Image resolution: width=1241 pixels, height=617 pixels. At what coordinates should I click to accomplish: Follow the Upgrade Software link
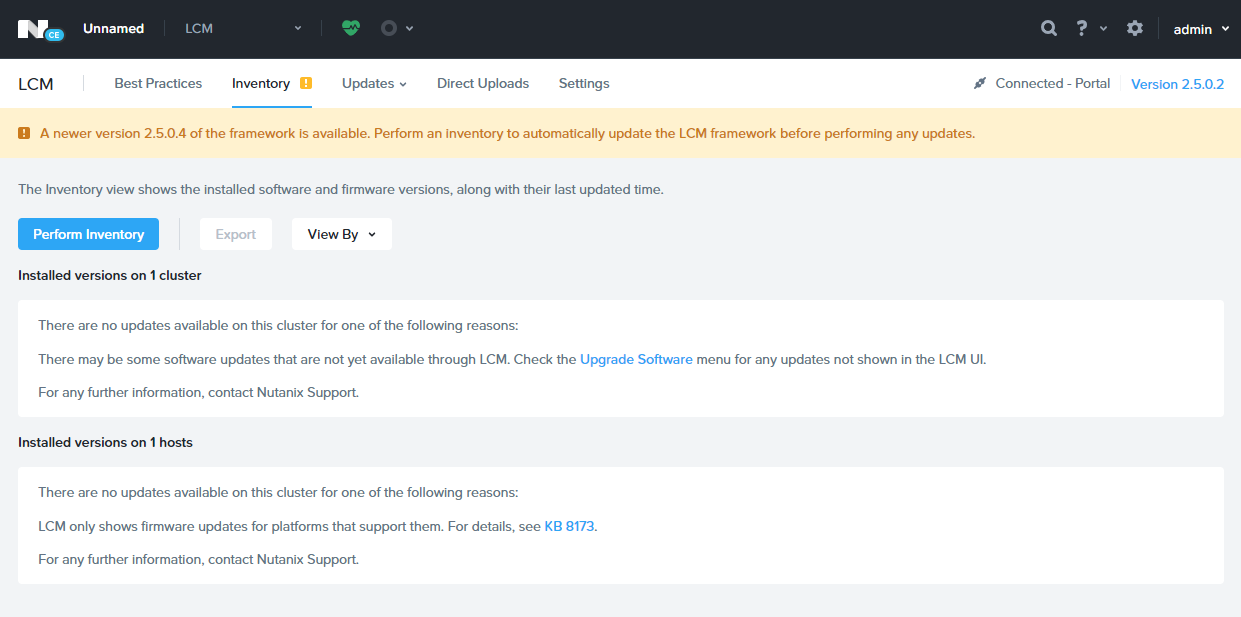click(636, 359)
